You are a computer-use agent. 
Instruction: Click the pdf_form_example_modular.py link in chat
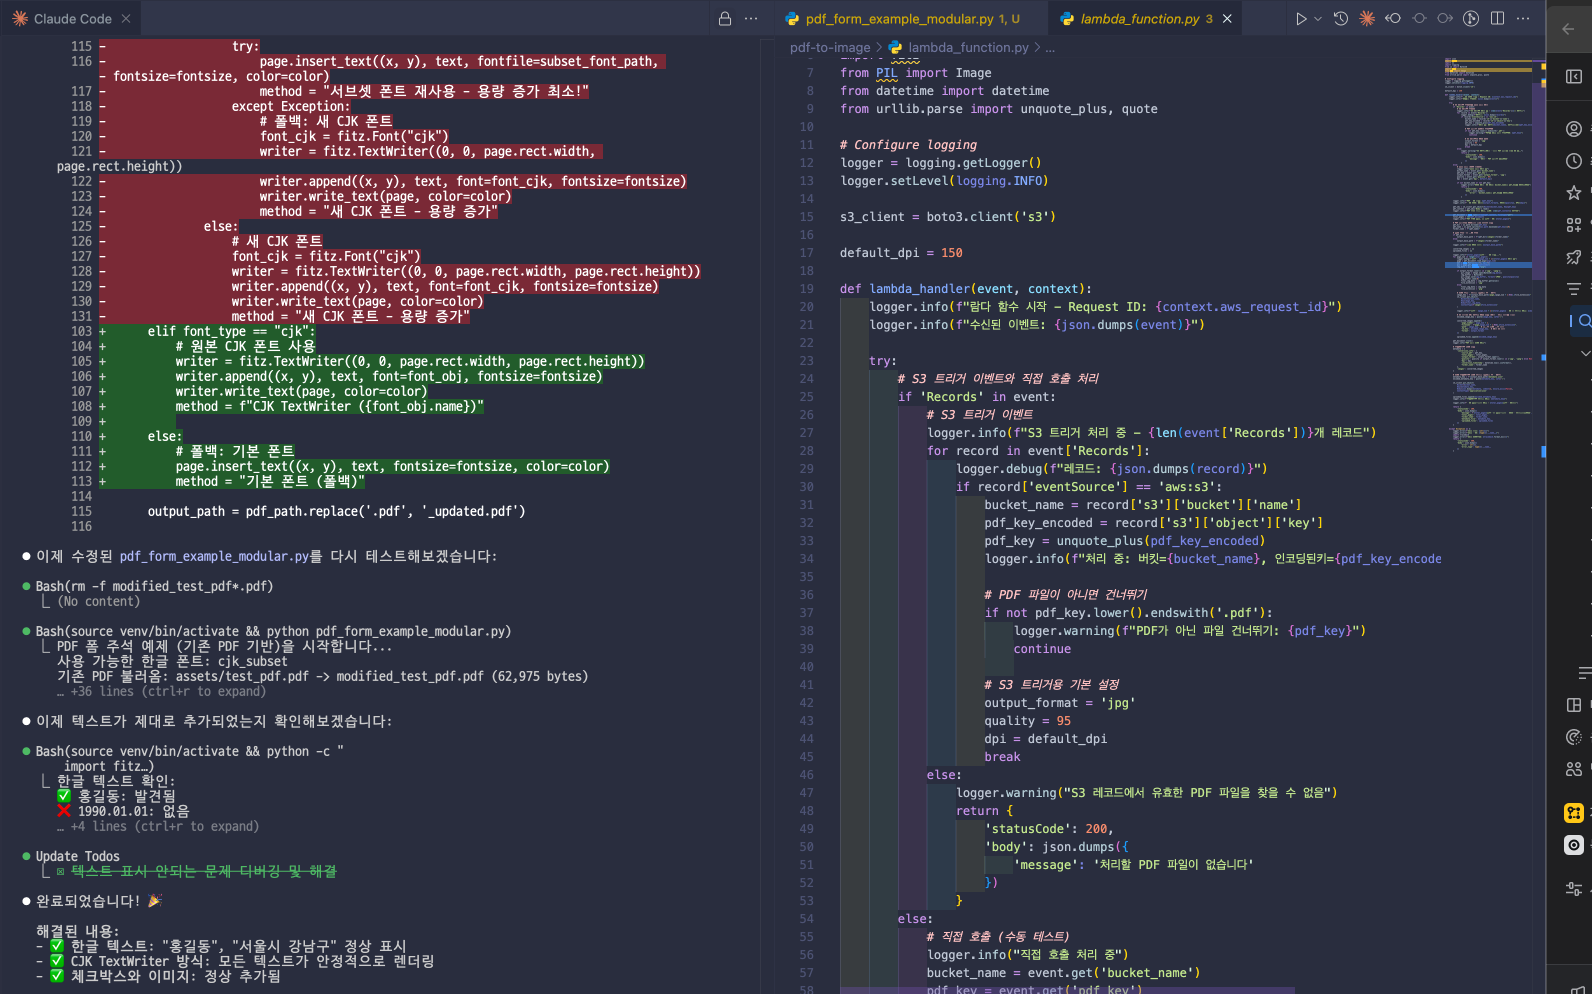[x=214, y=556]
